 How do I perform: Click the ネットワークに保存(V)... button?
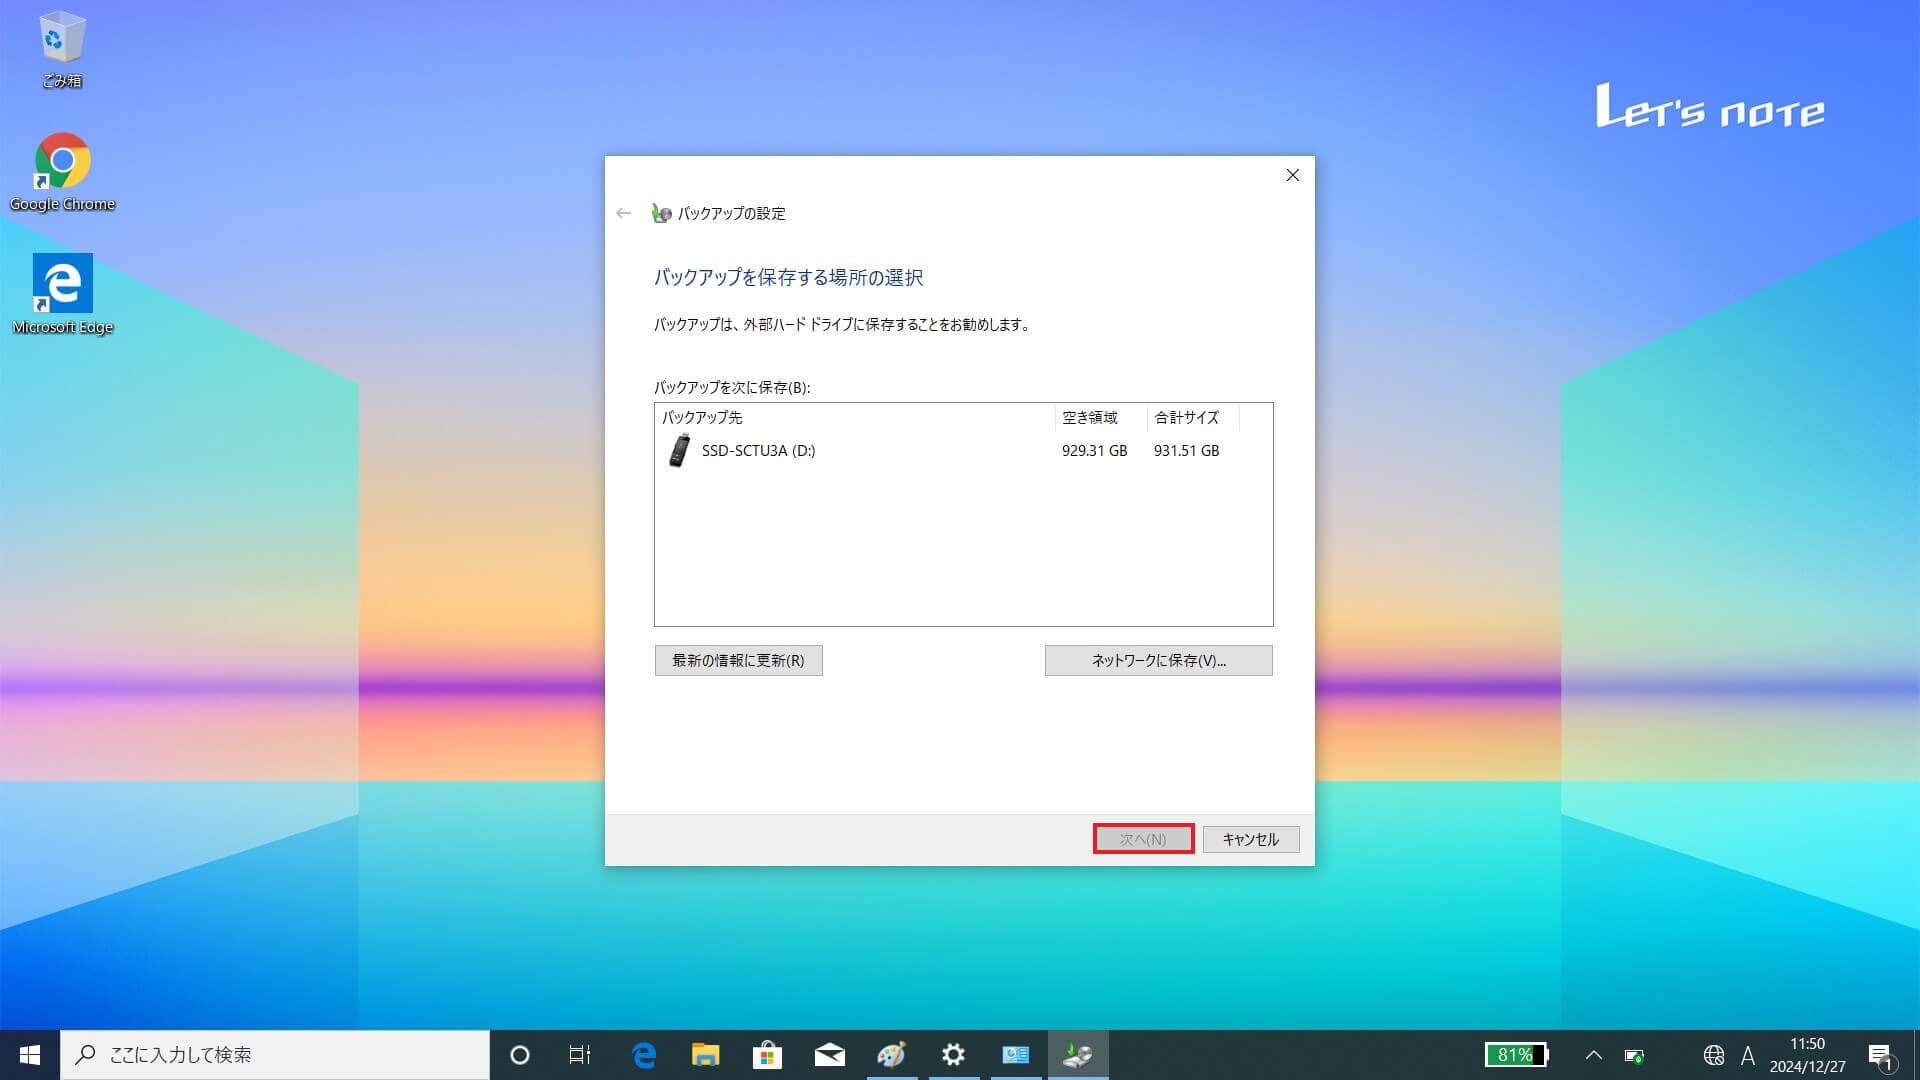(1158, 660)
